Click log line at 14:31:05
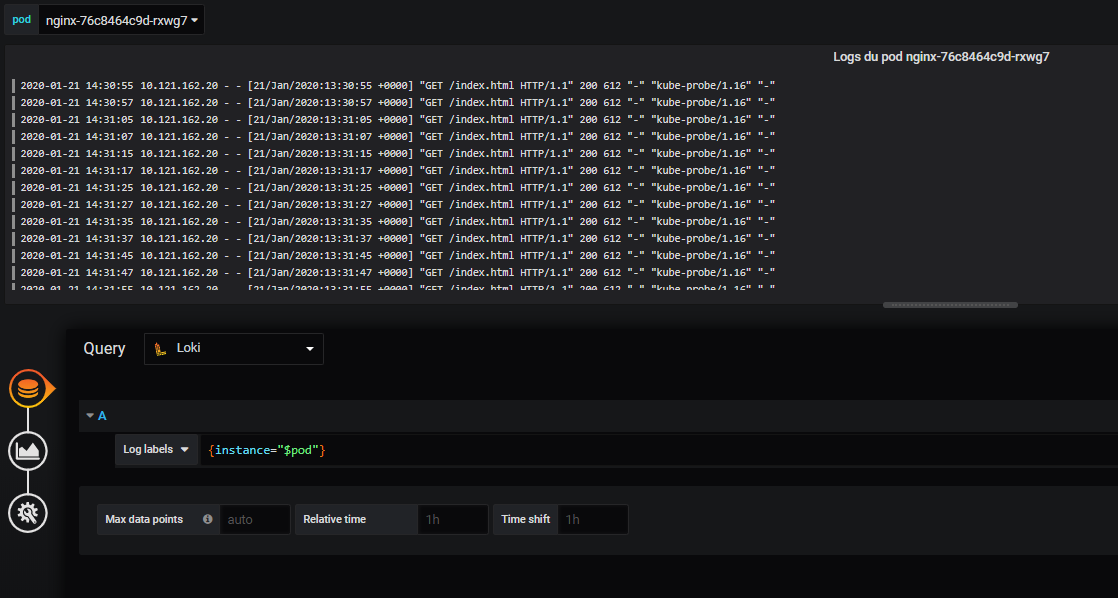The height and width of the screenshot is (598, 1118). pos(397,120)
